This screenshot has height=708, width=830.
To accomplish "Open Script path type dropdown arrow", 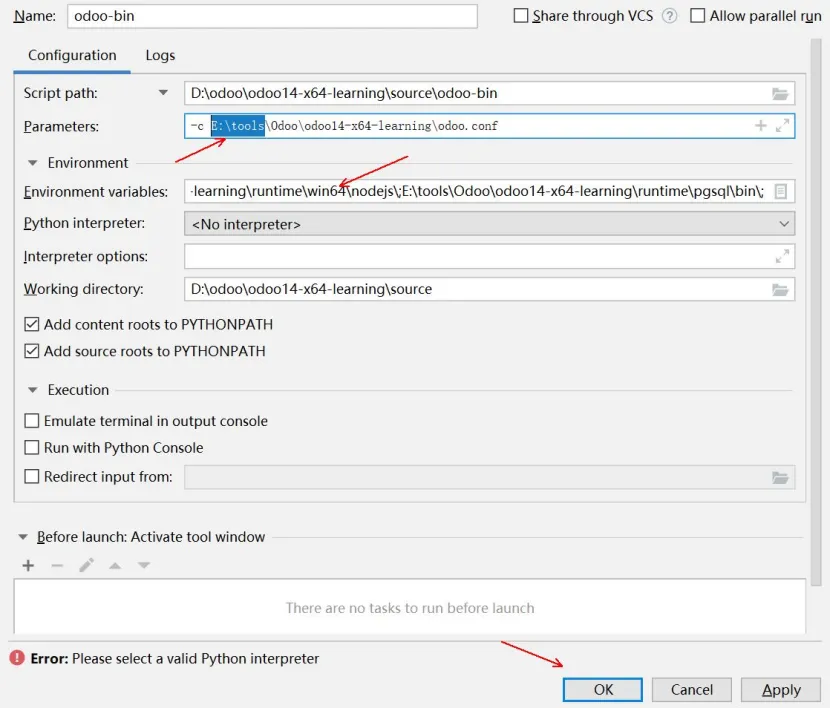I will (163, 93).
